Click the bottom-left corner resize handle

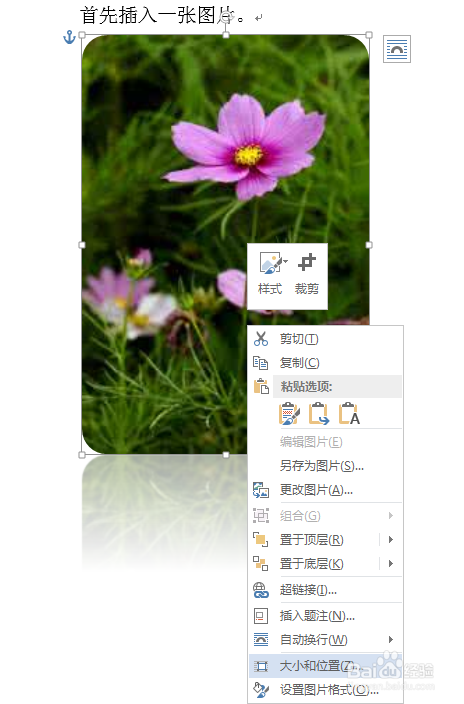tap(82, 455)
